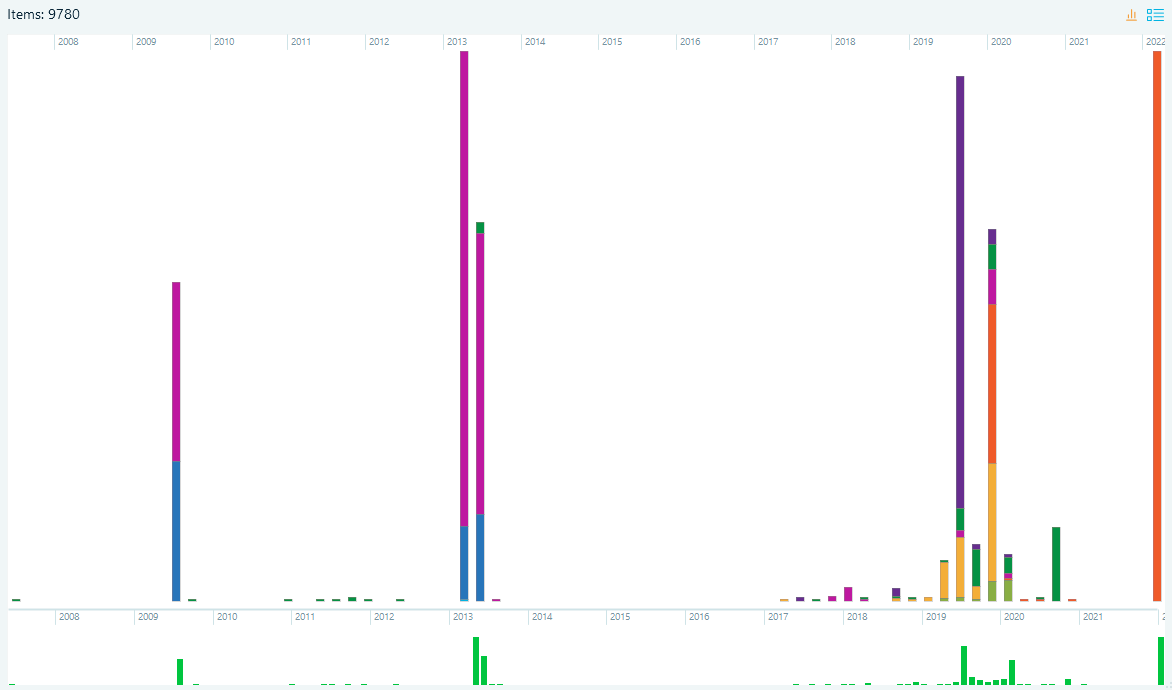Screen dimensions: 1172x690
Task: Select tall 2019 green bar in overview strip
Action: [x=964, y=665]
